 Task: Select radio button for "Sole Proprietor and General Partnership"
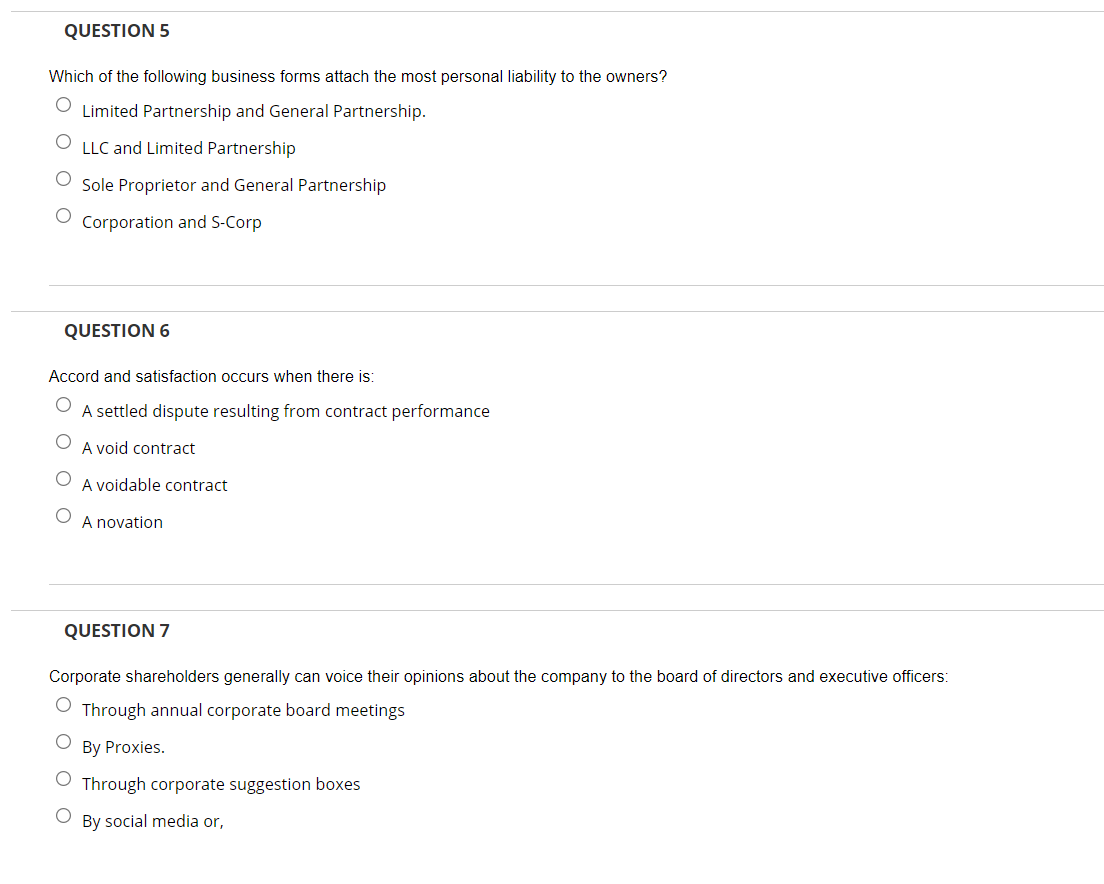63,178
